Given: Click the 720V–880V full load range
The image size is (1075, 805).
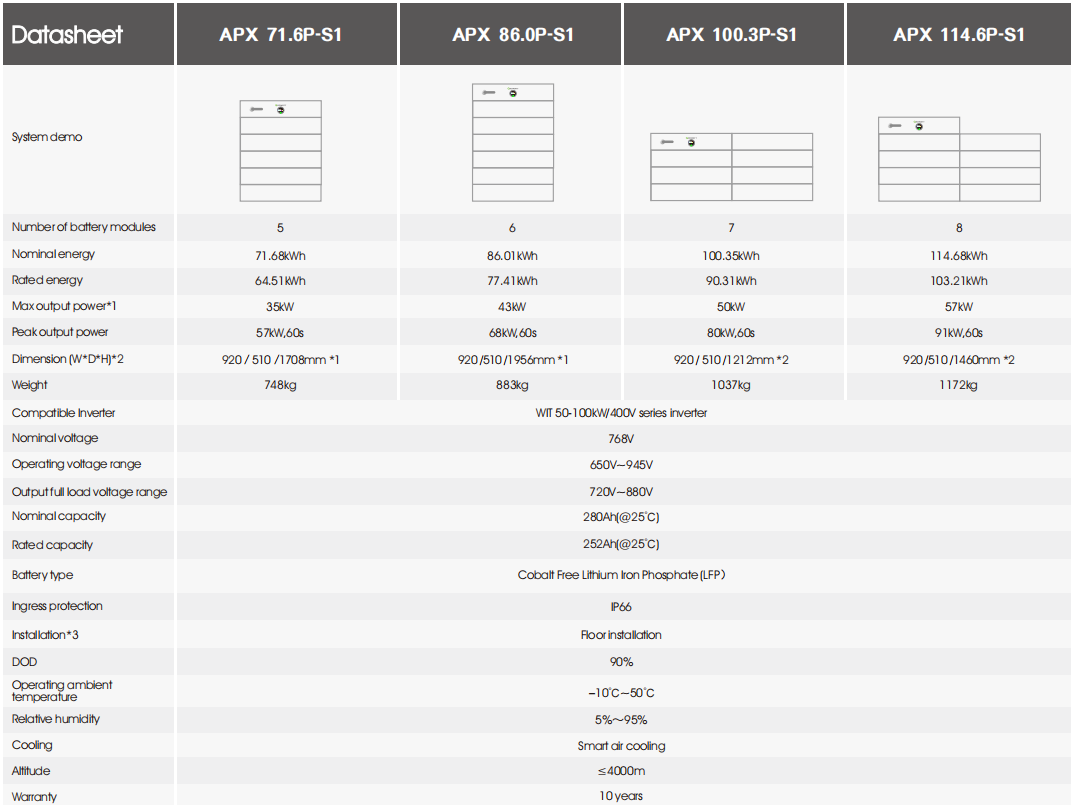Looking at the screenshot, I should [x=621, y=492].
